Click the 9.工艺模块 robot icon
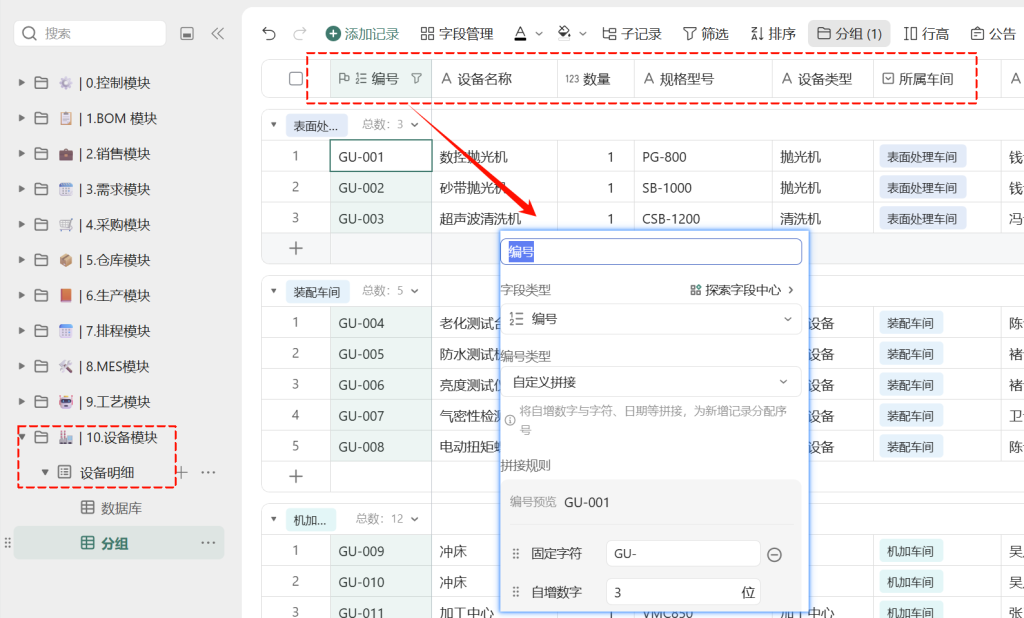The height and width of the screenshot is (618, 1024). [x=65, y=402]
